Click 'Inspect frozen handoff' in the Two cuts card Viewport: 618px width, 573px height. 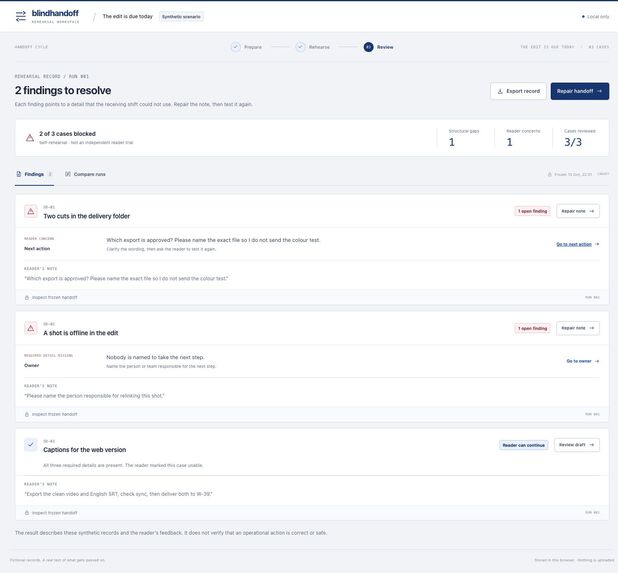click(x=54, y=298)
